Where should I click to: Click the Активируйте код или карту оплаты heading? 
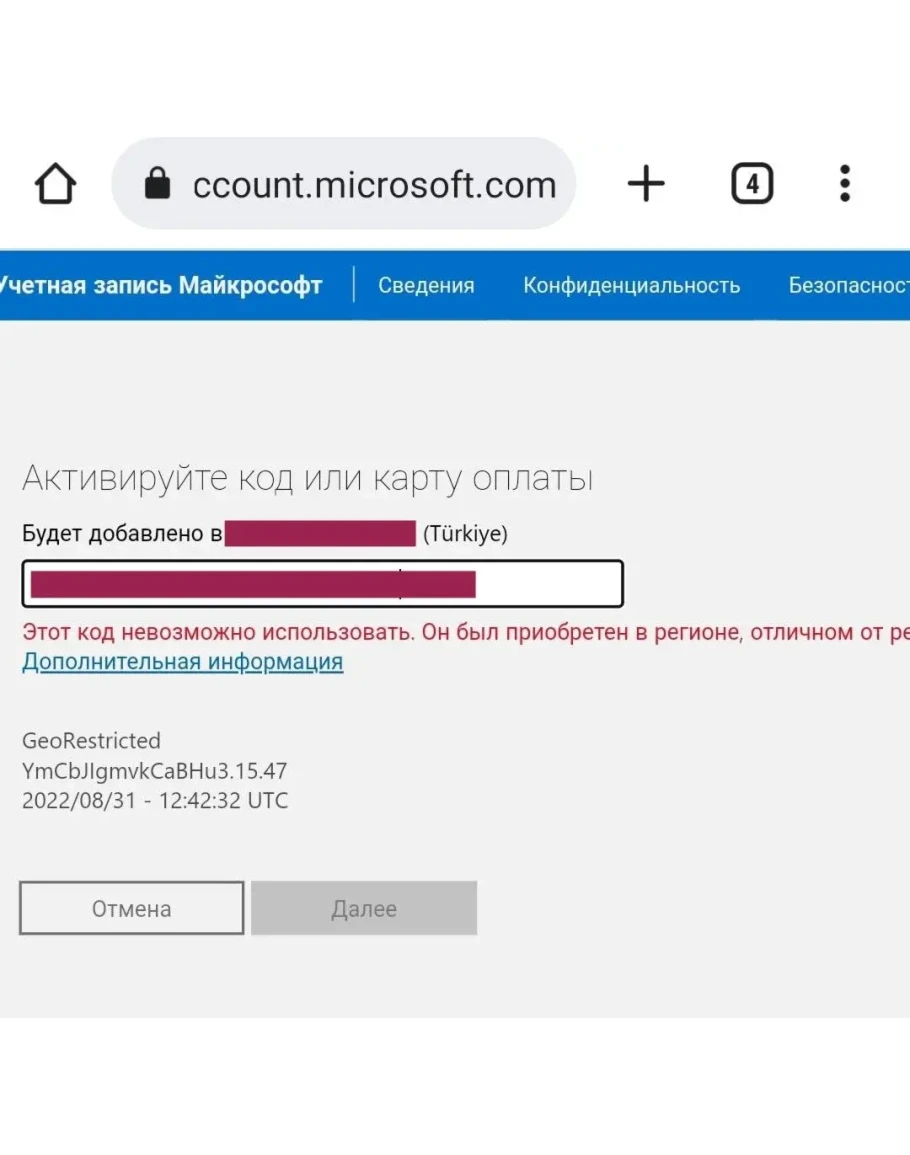point(308,479)
